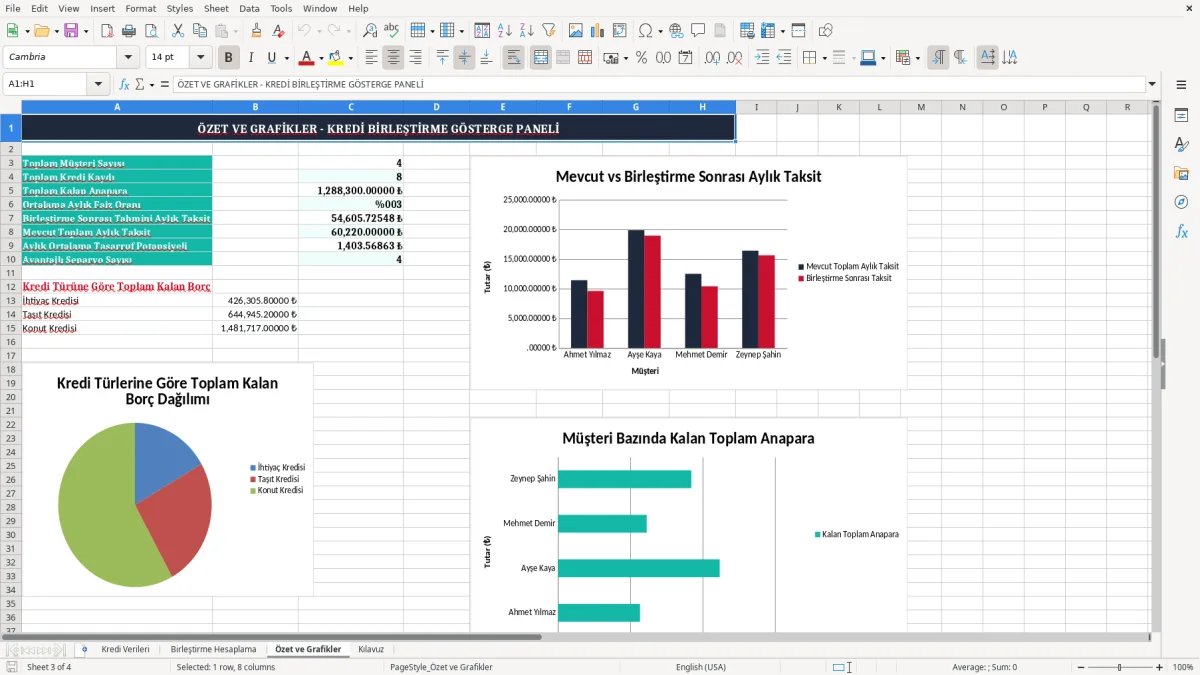1200x675 pixels.
Task: Sort Descending icon
Action: coord(526,31)
